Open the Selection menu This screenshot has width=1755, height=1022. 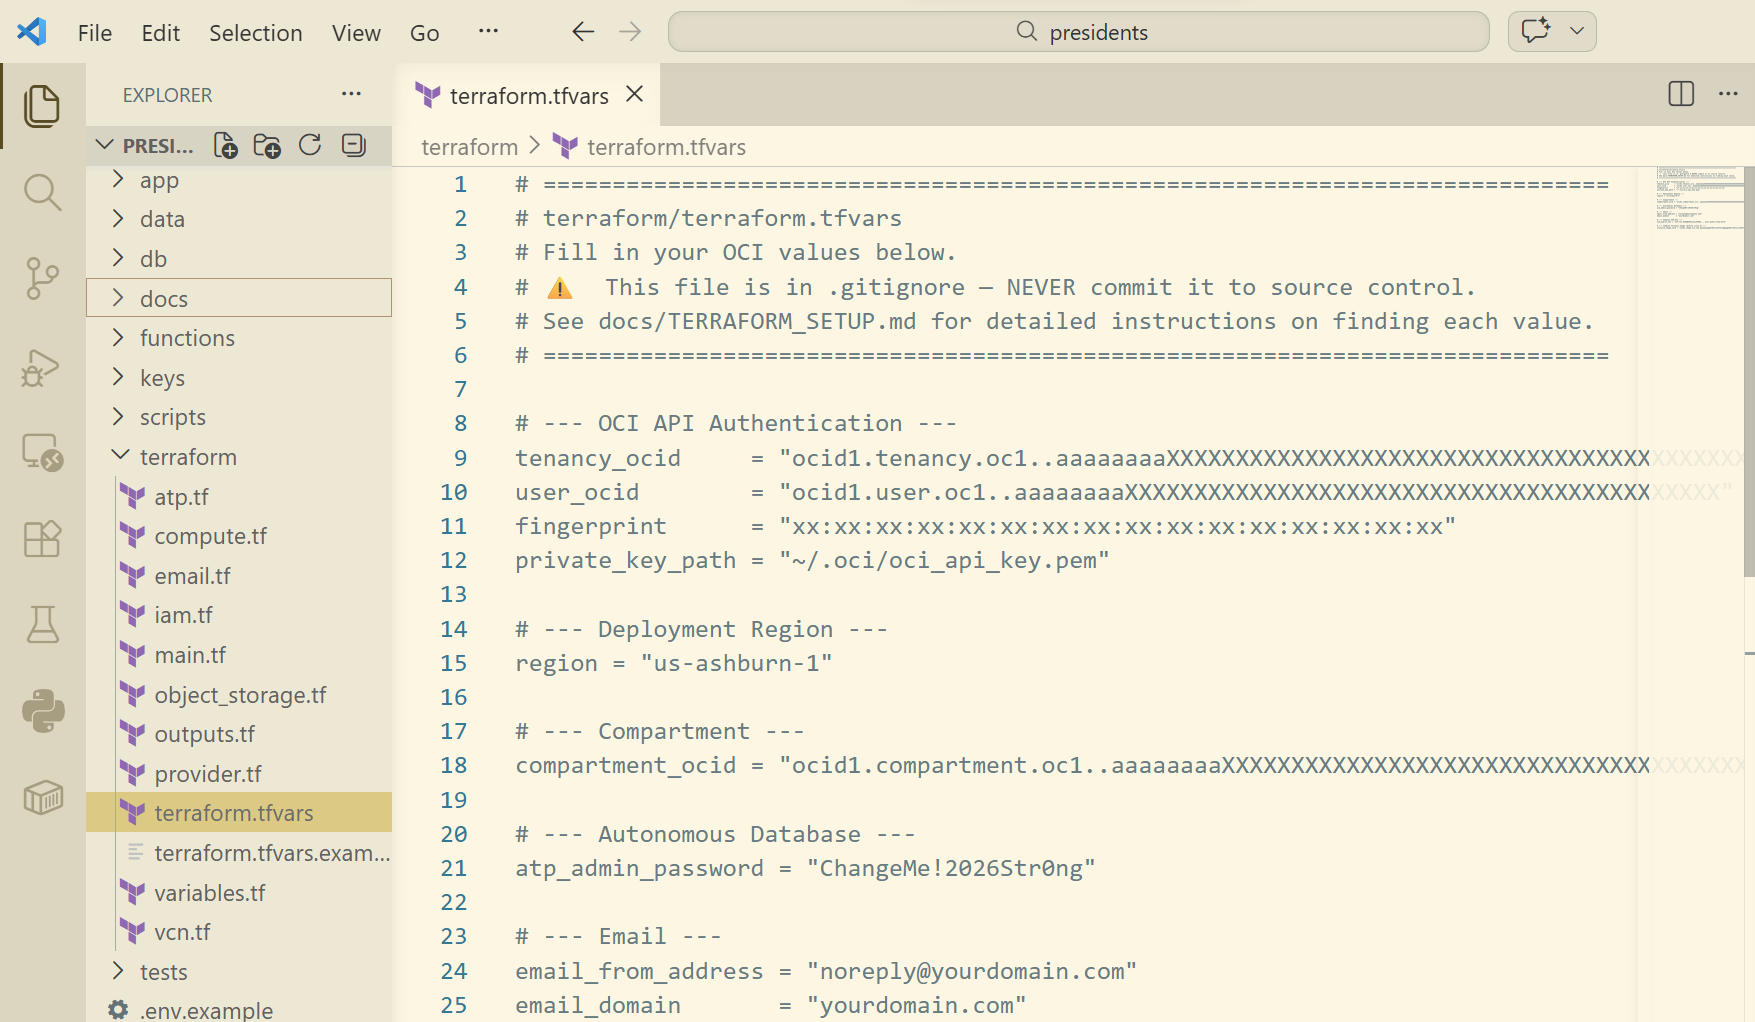click(x=255, y=33)
